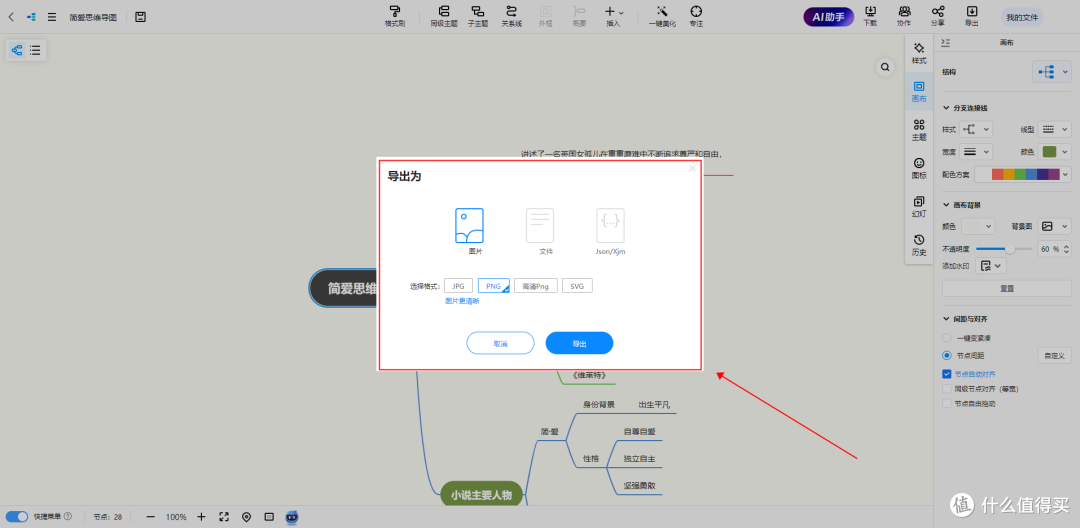Enable focus mode (专注)
1080x528 pixels.
696,16
